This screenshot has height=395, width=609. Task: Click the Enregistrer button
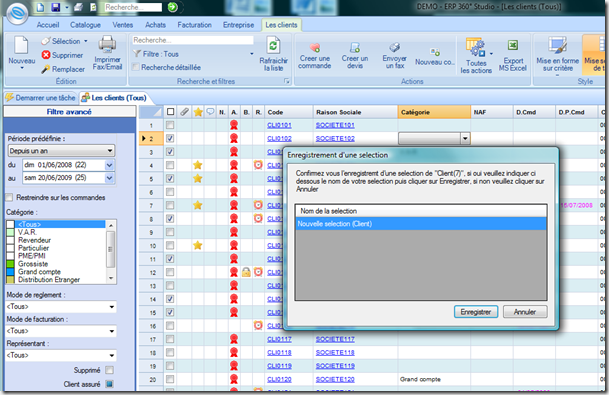point(476,312)
